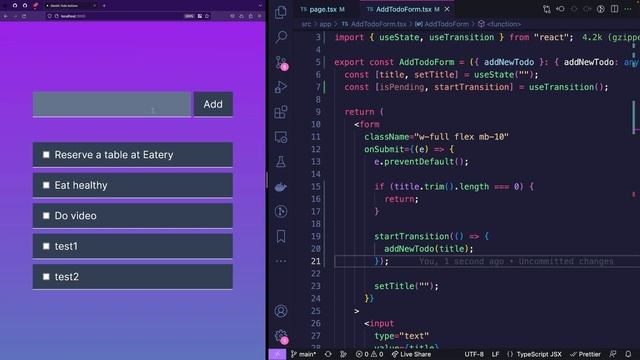Open the Git graph circle icon view

pyautogui.click(x=281, y=211)
